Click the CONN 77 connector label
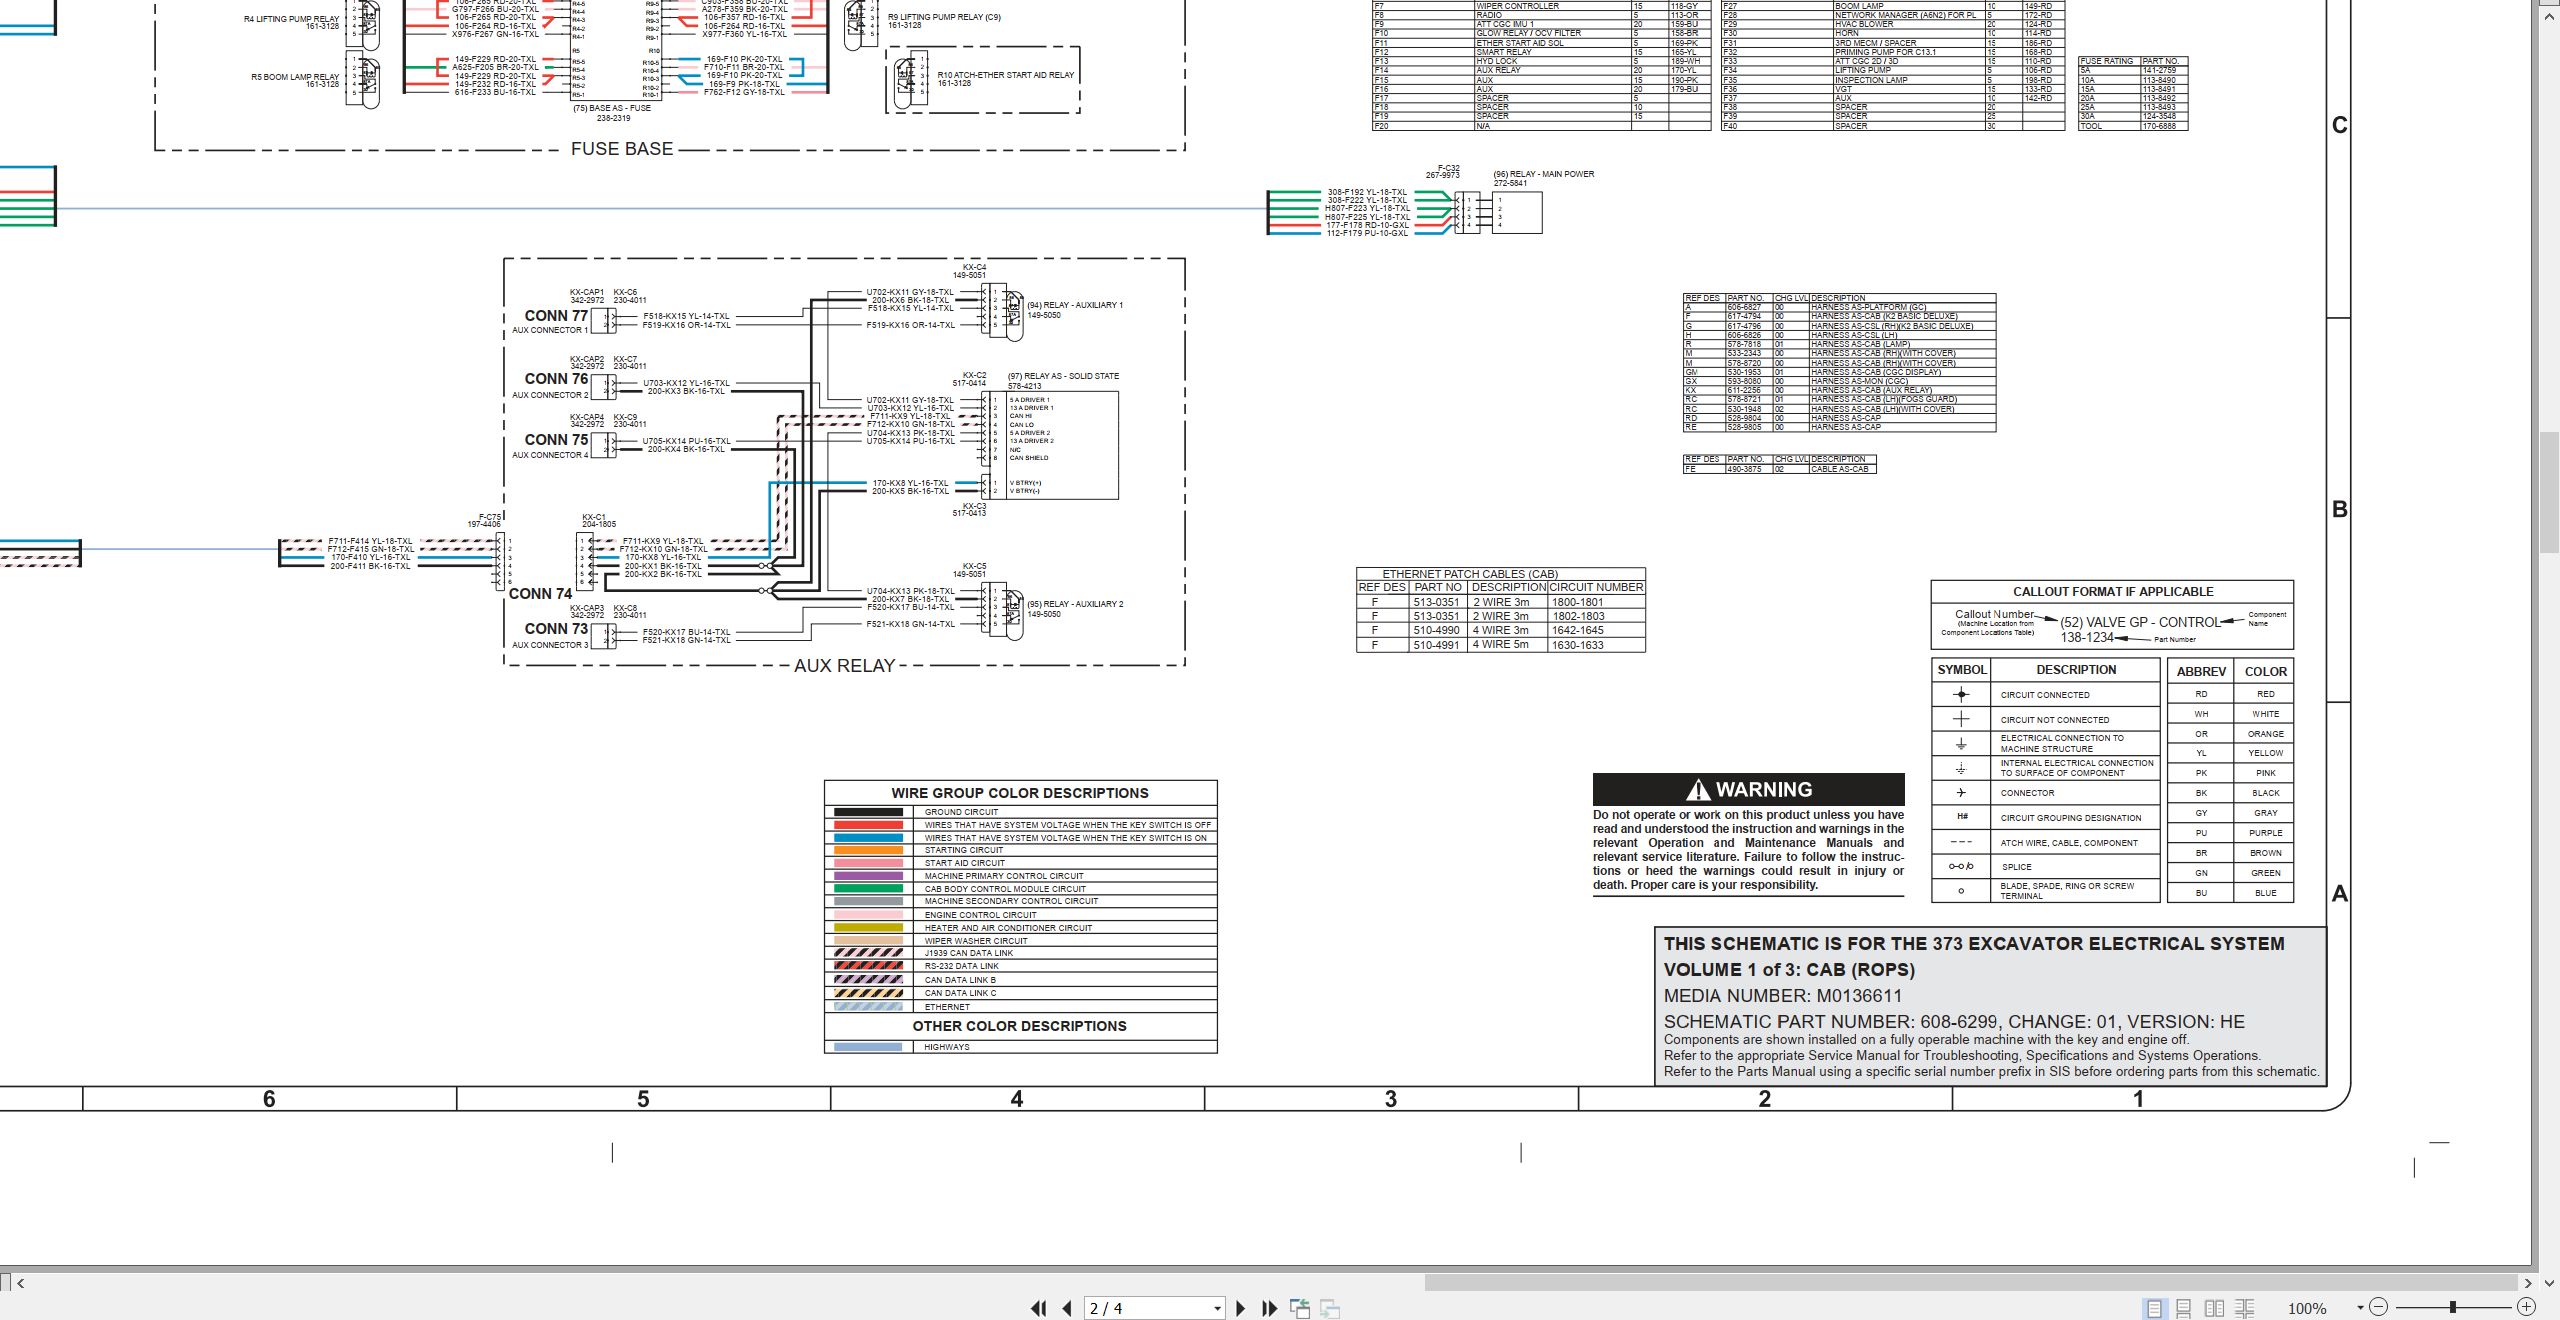Screen dimensions: 2560x1320 556,316
